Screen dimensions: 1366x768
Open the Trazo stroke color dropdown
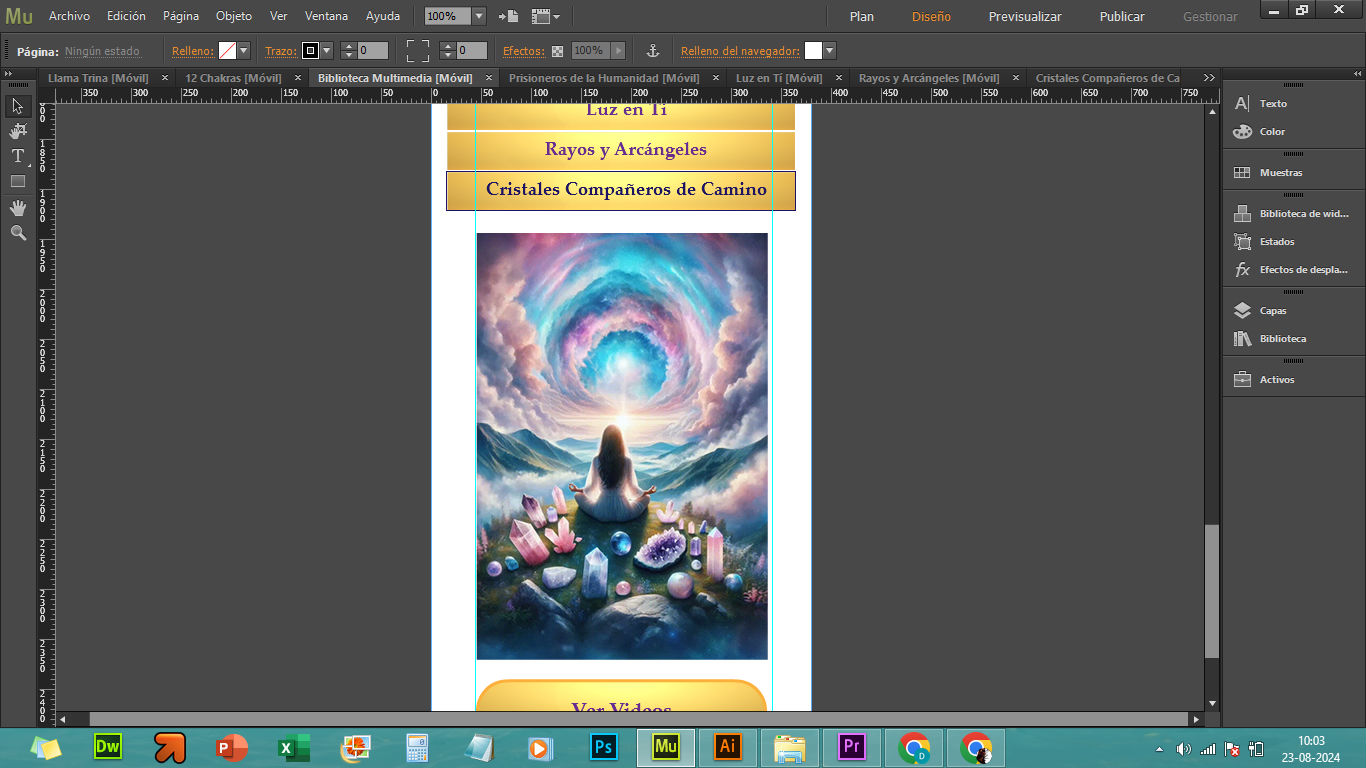click(x=326, y=51)
